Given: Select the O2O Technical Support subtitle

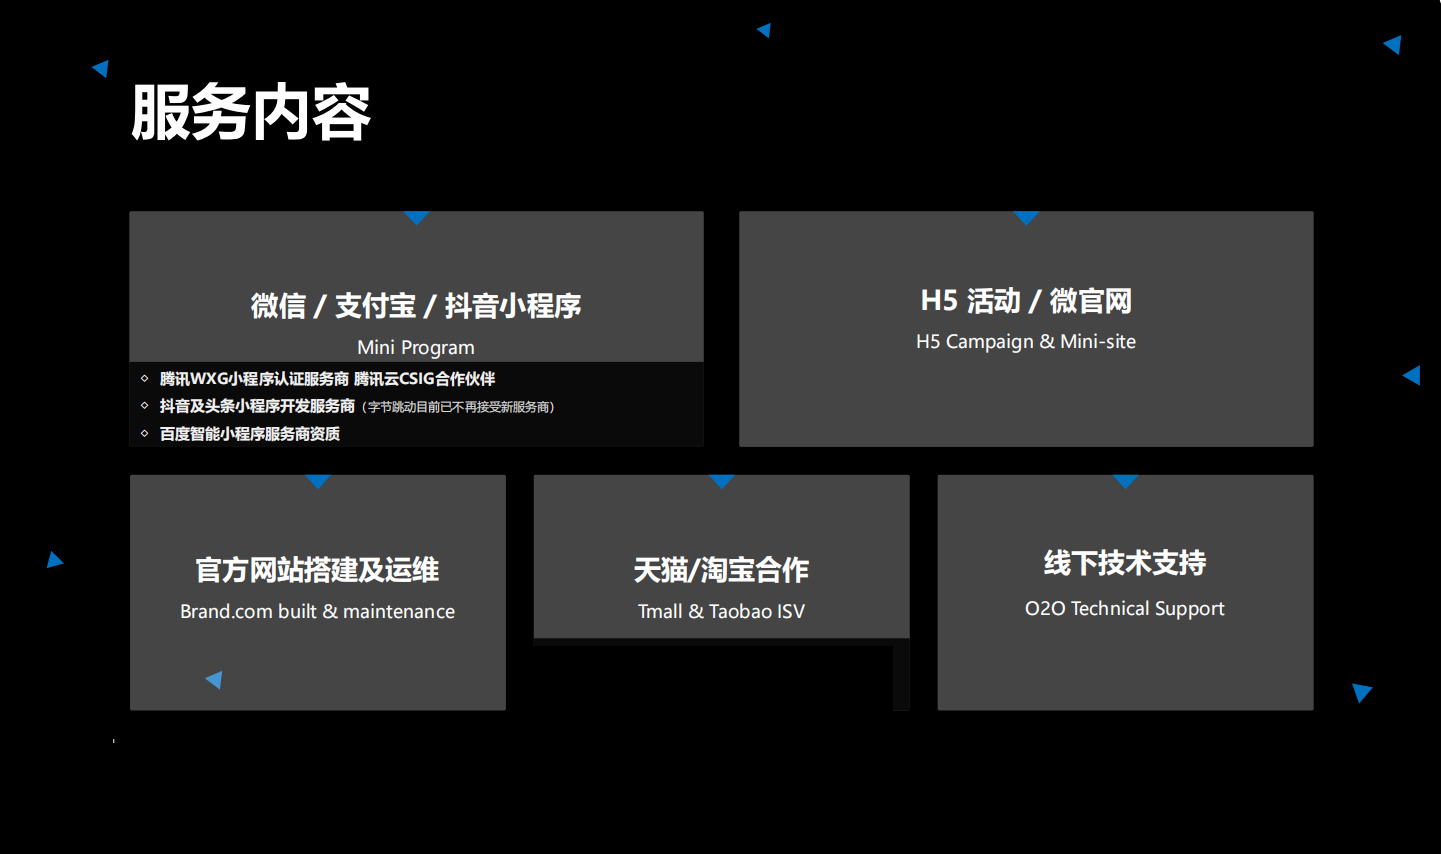Looking at the screenshot, I should 1125,608.
